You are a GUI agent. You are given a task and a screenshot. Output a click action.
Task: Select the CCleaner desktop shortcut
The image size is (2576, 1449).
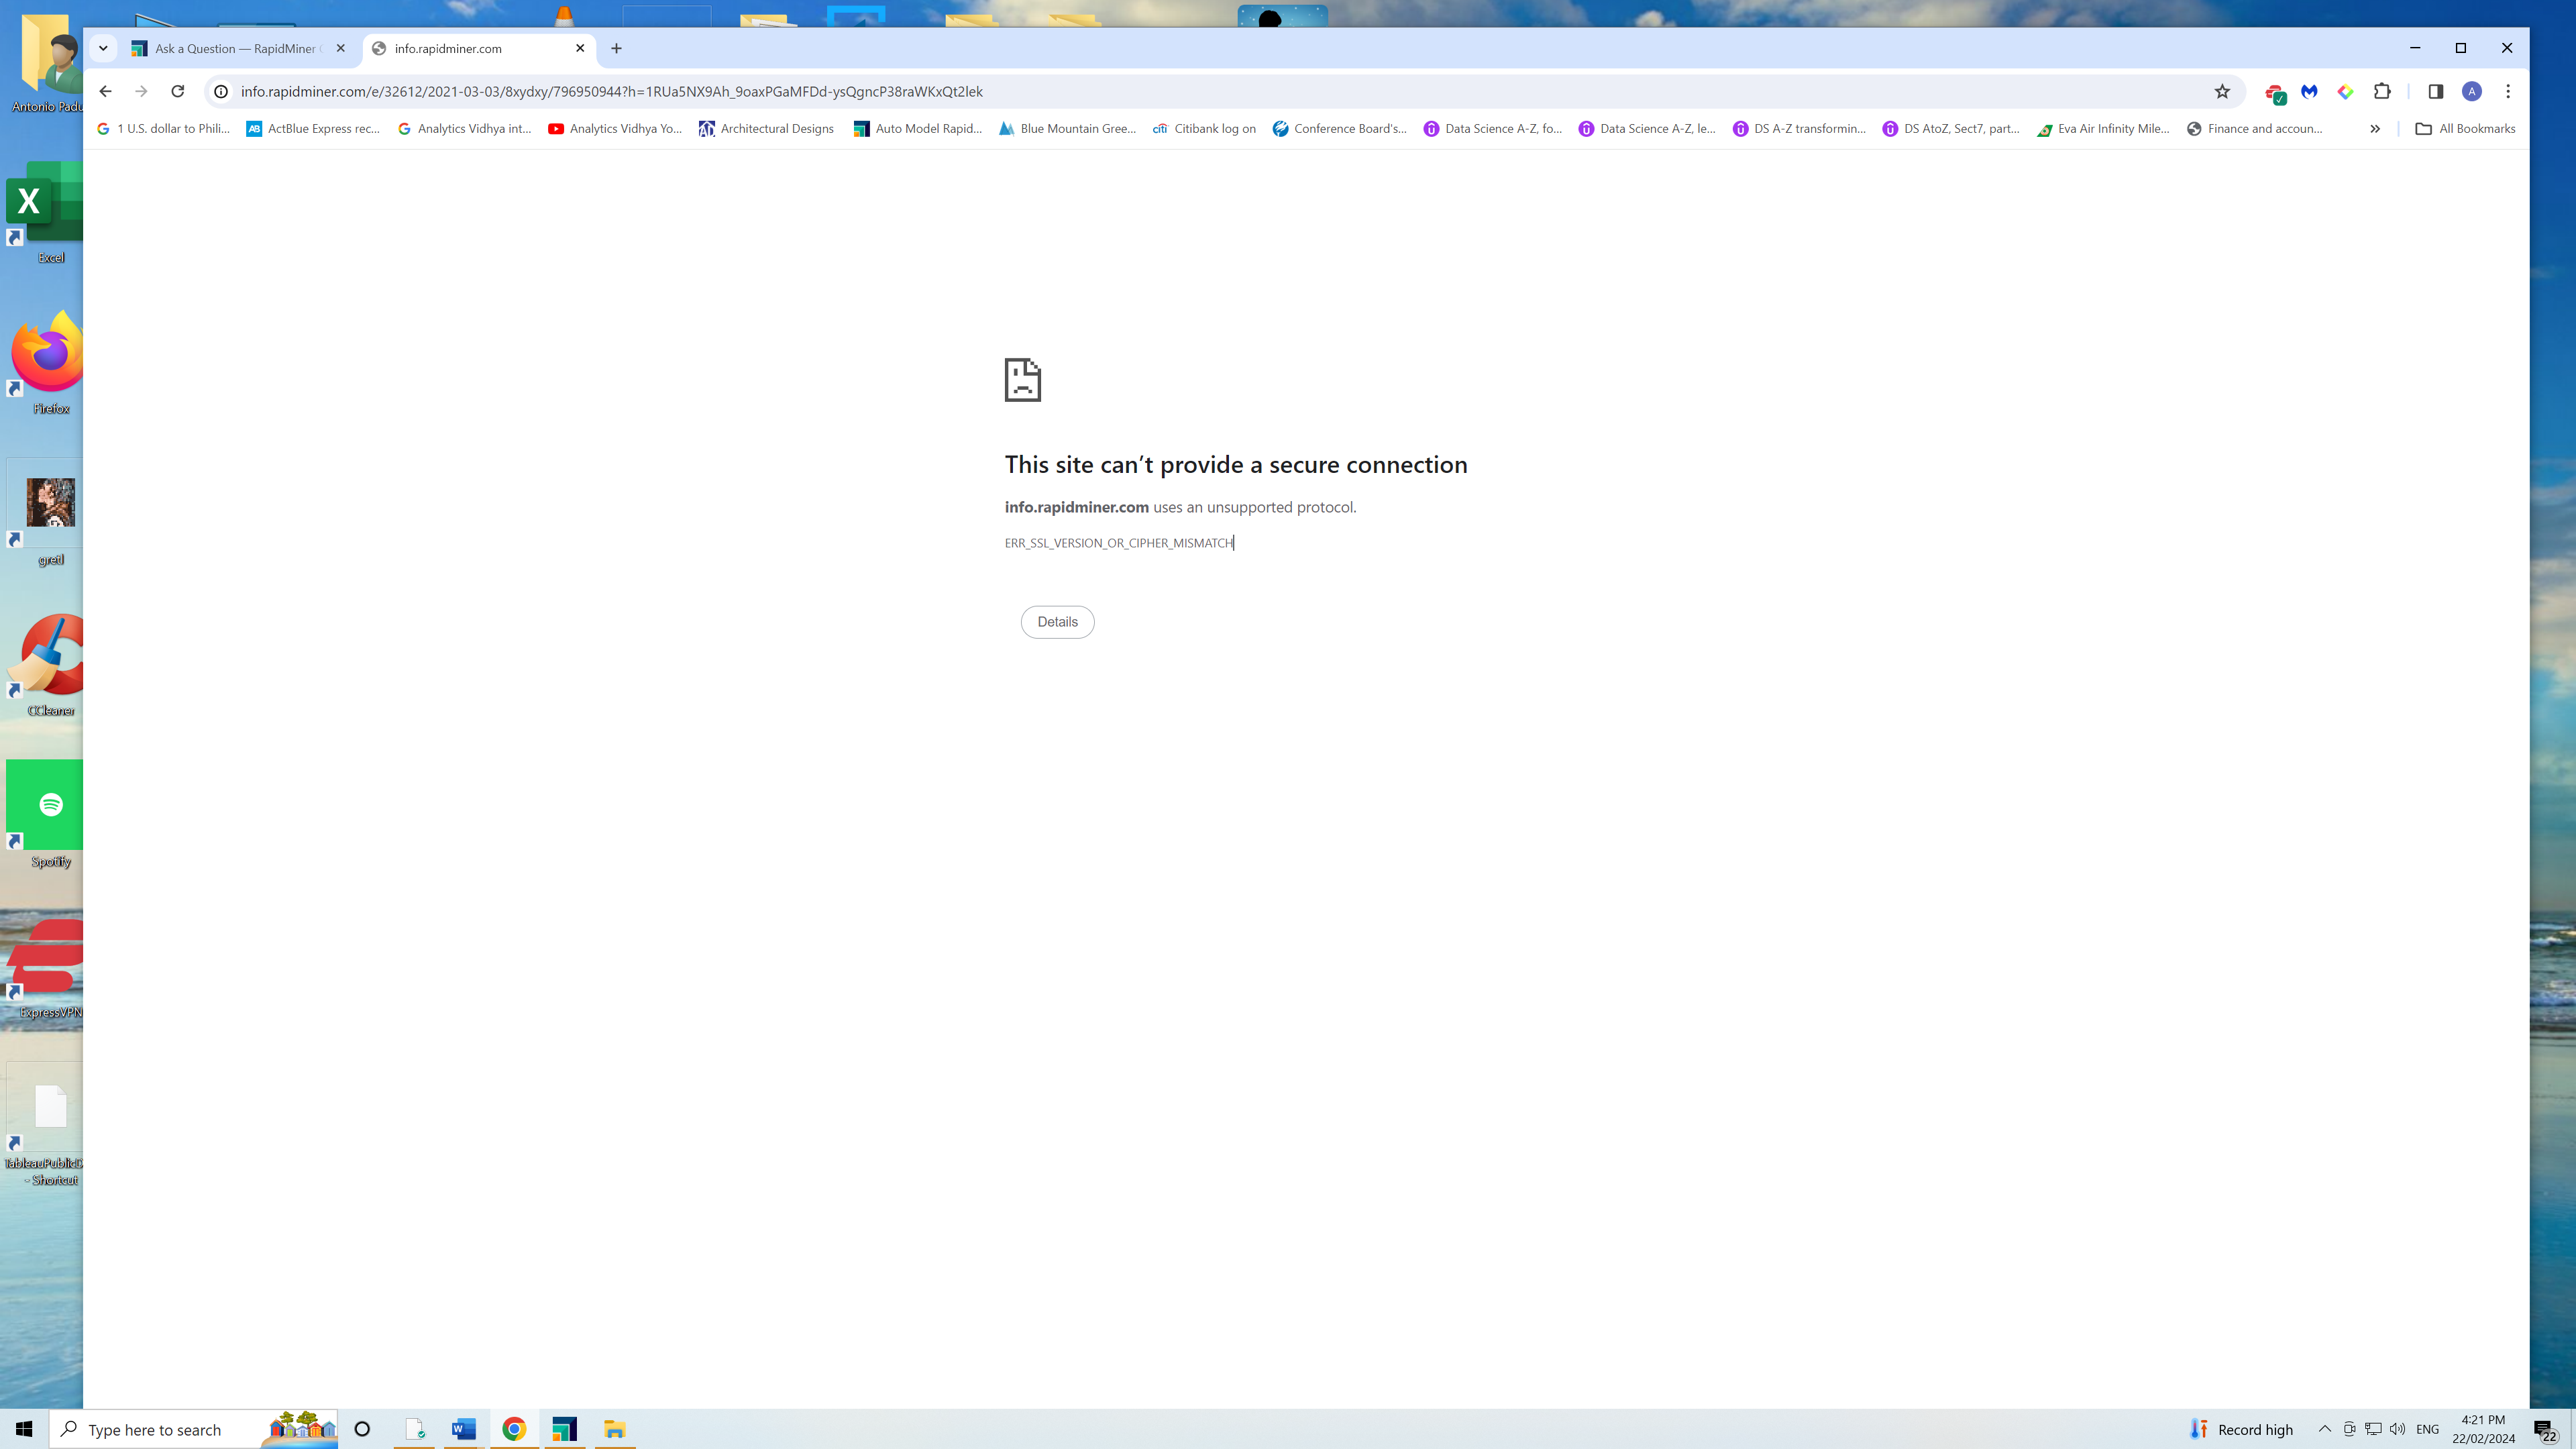coord(46,665)
